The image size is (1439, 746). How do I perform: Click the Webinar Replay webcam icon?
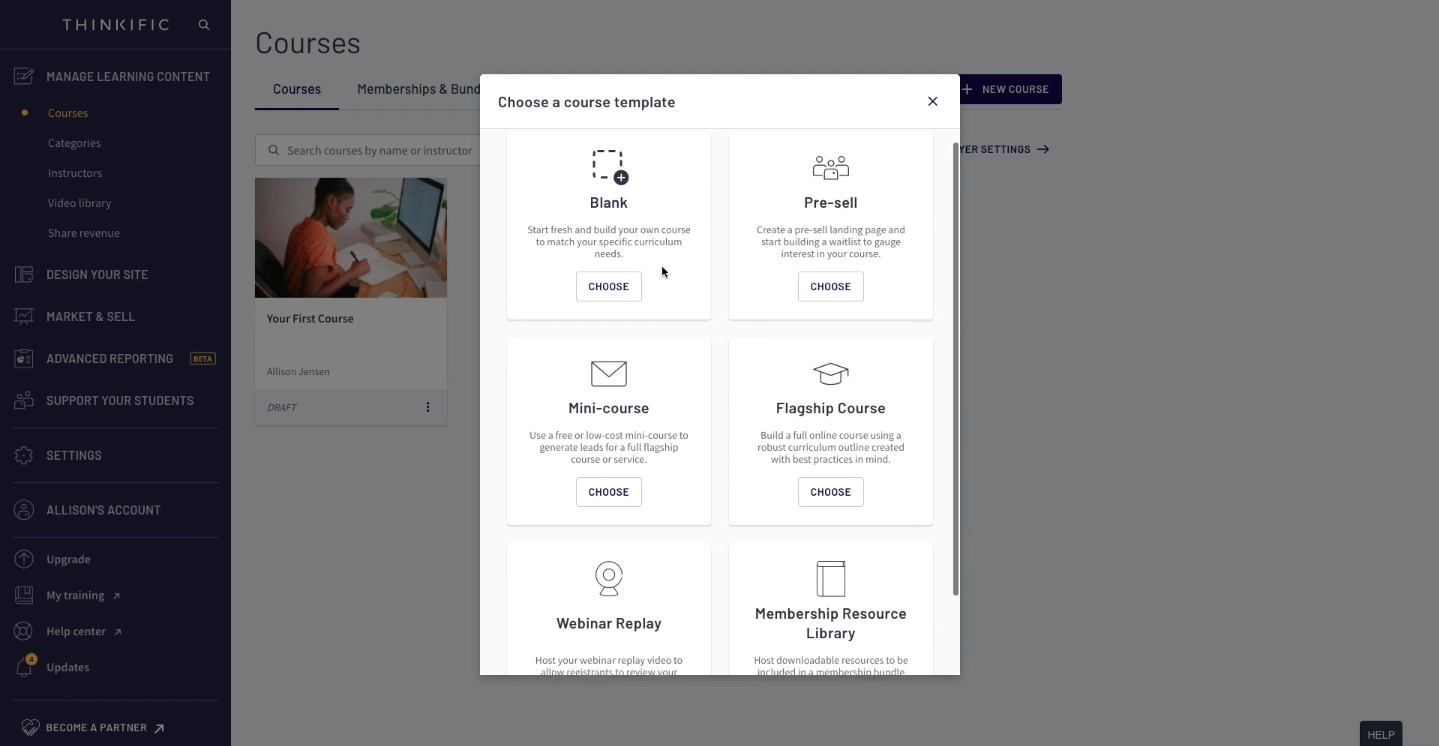609,578
